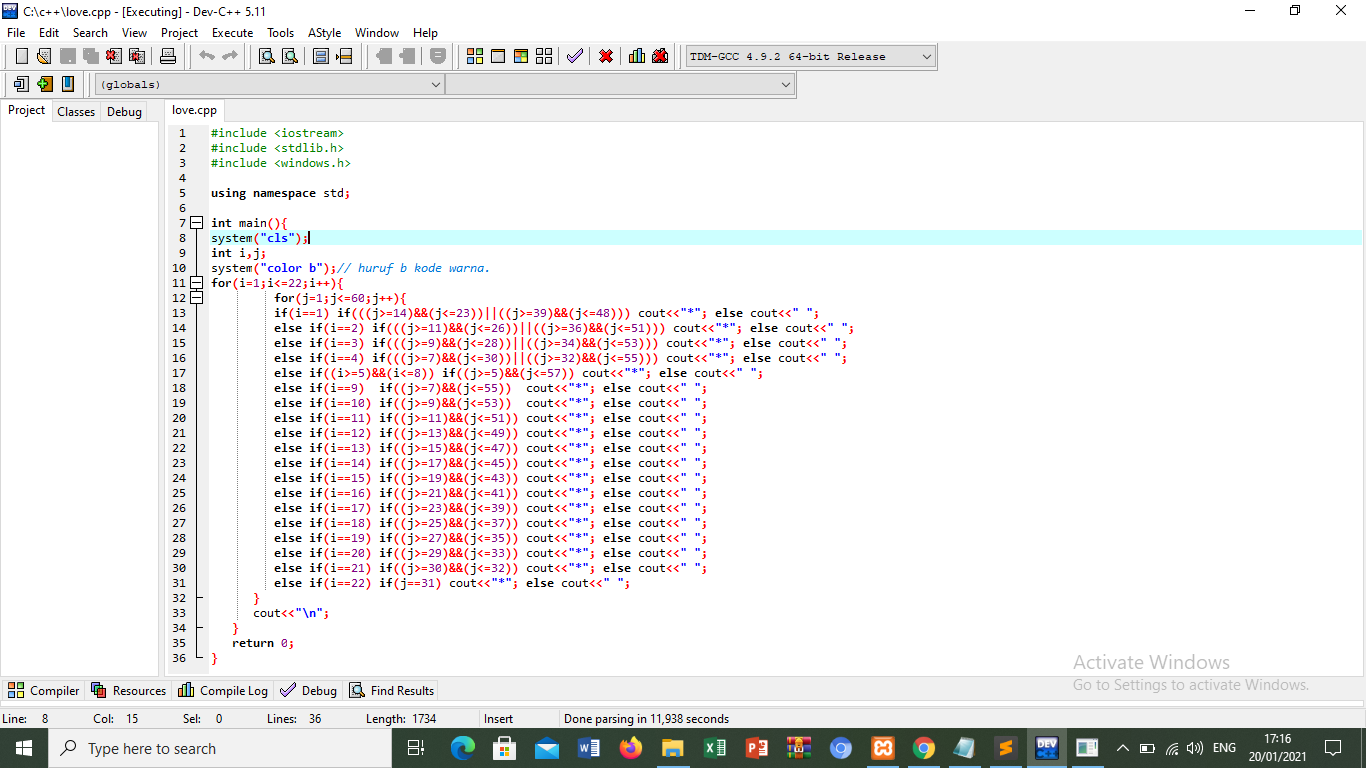Click the Syntax Check checkmark icon
The height and width of the screenshot is (768, 1366).
[x=575, y=56]
